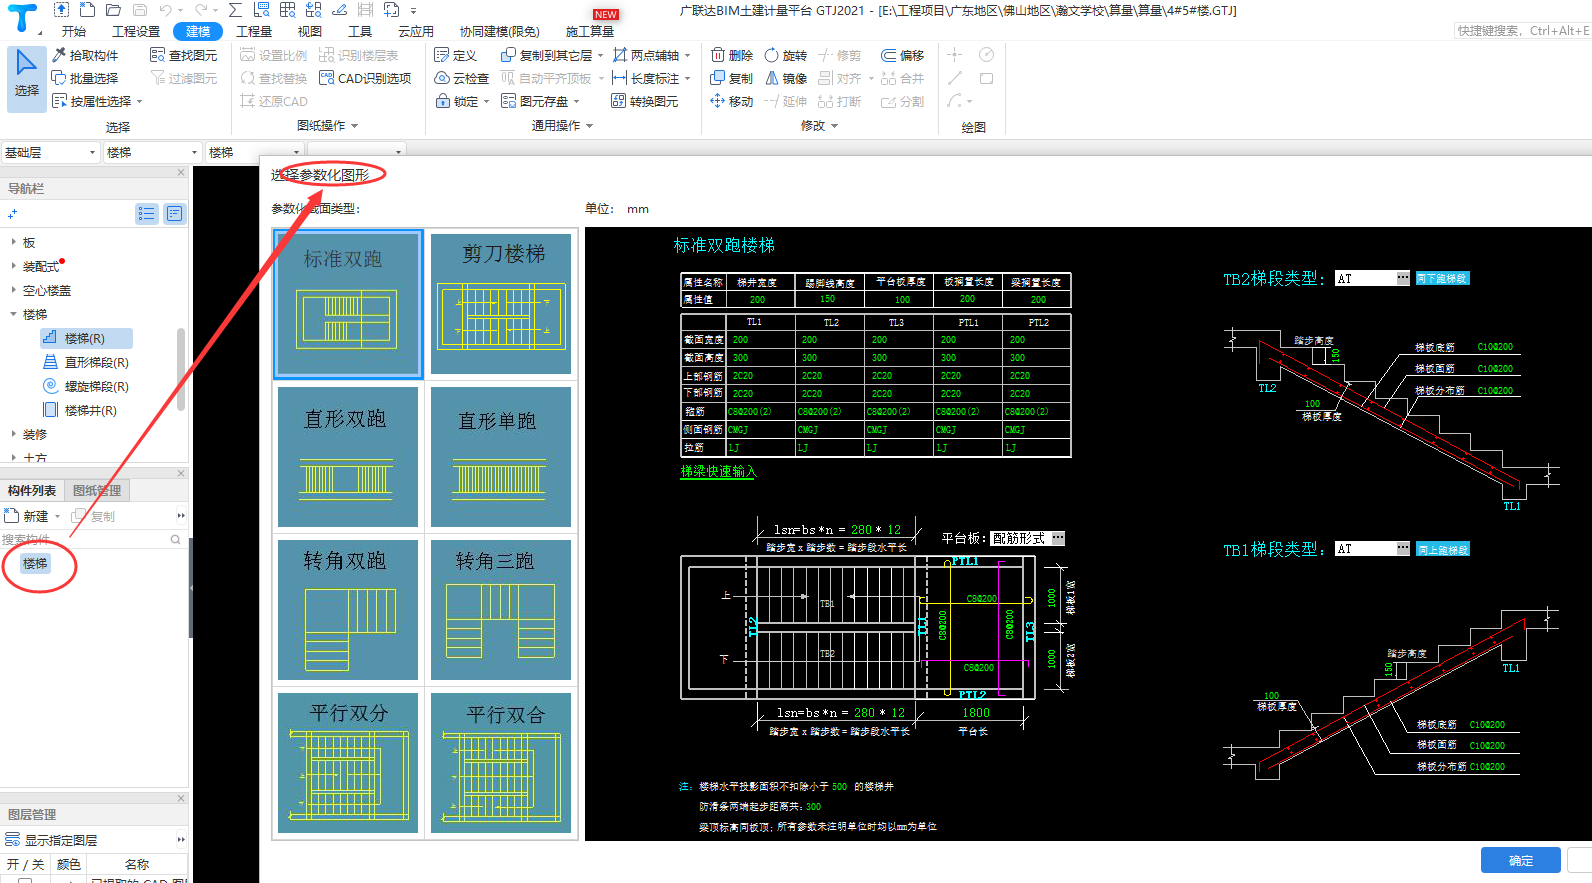Click 梯梁快速输入 link

718,471
